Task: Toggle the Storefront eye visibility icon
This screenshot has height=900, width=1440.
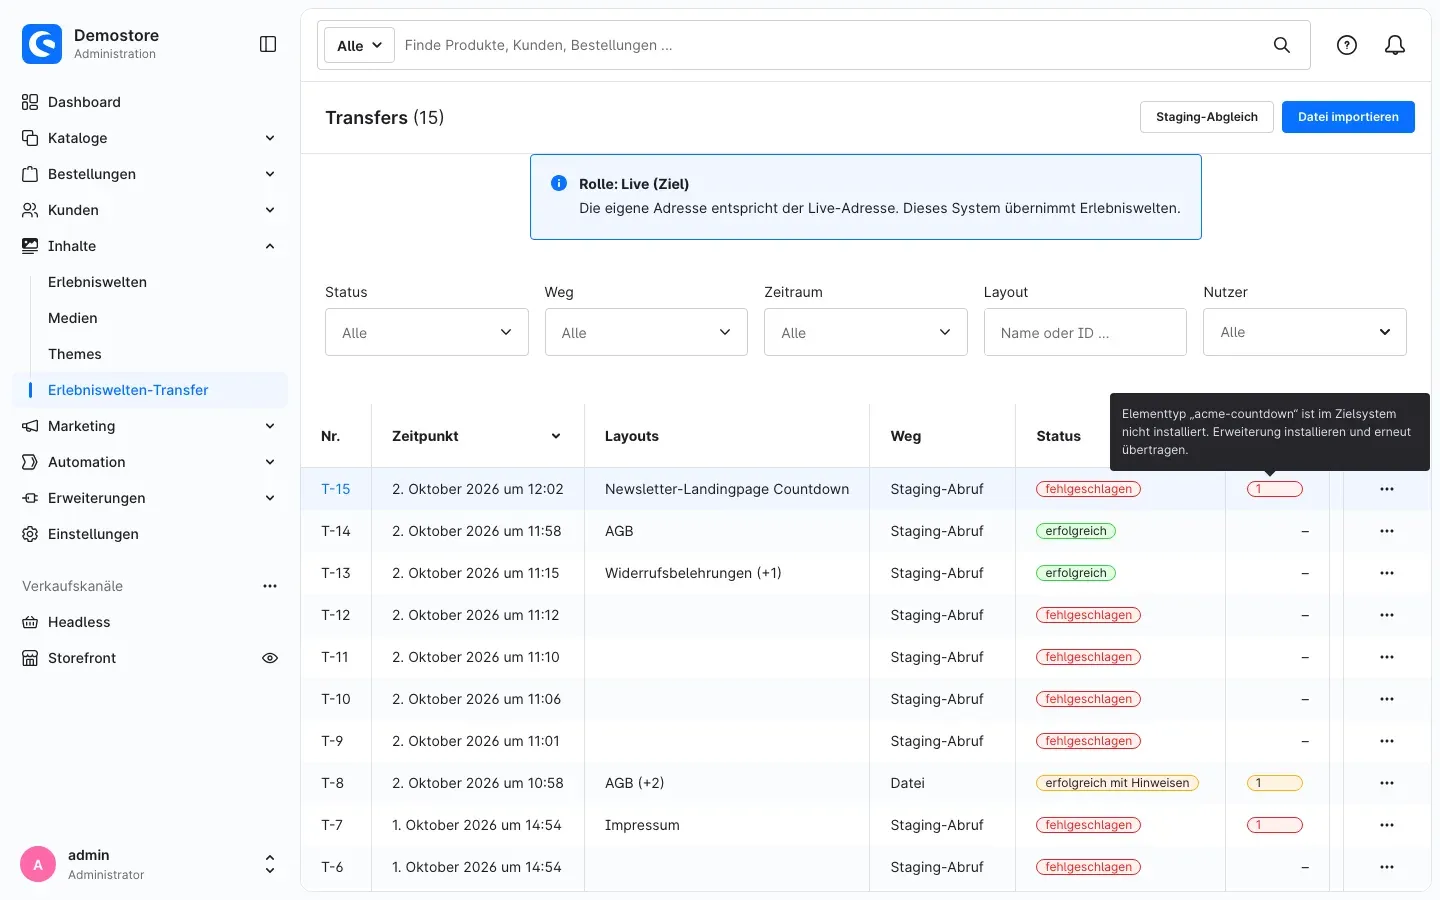Action: pyautogui.click(x=270, y=658)
